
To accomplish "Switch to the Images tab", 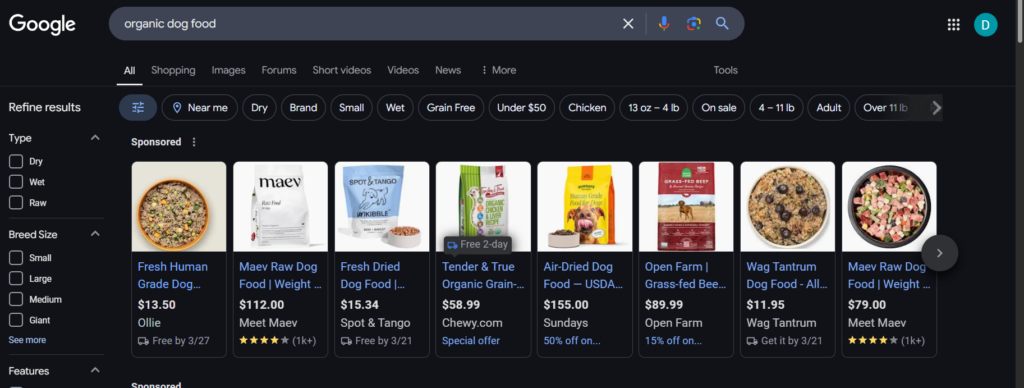I will click(x=229, y=70).
